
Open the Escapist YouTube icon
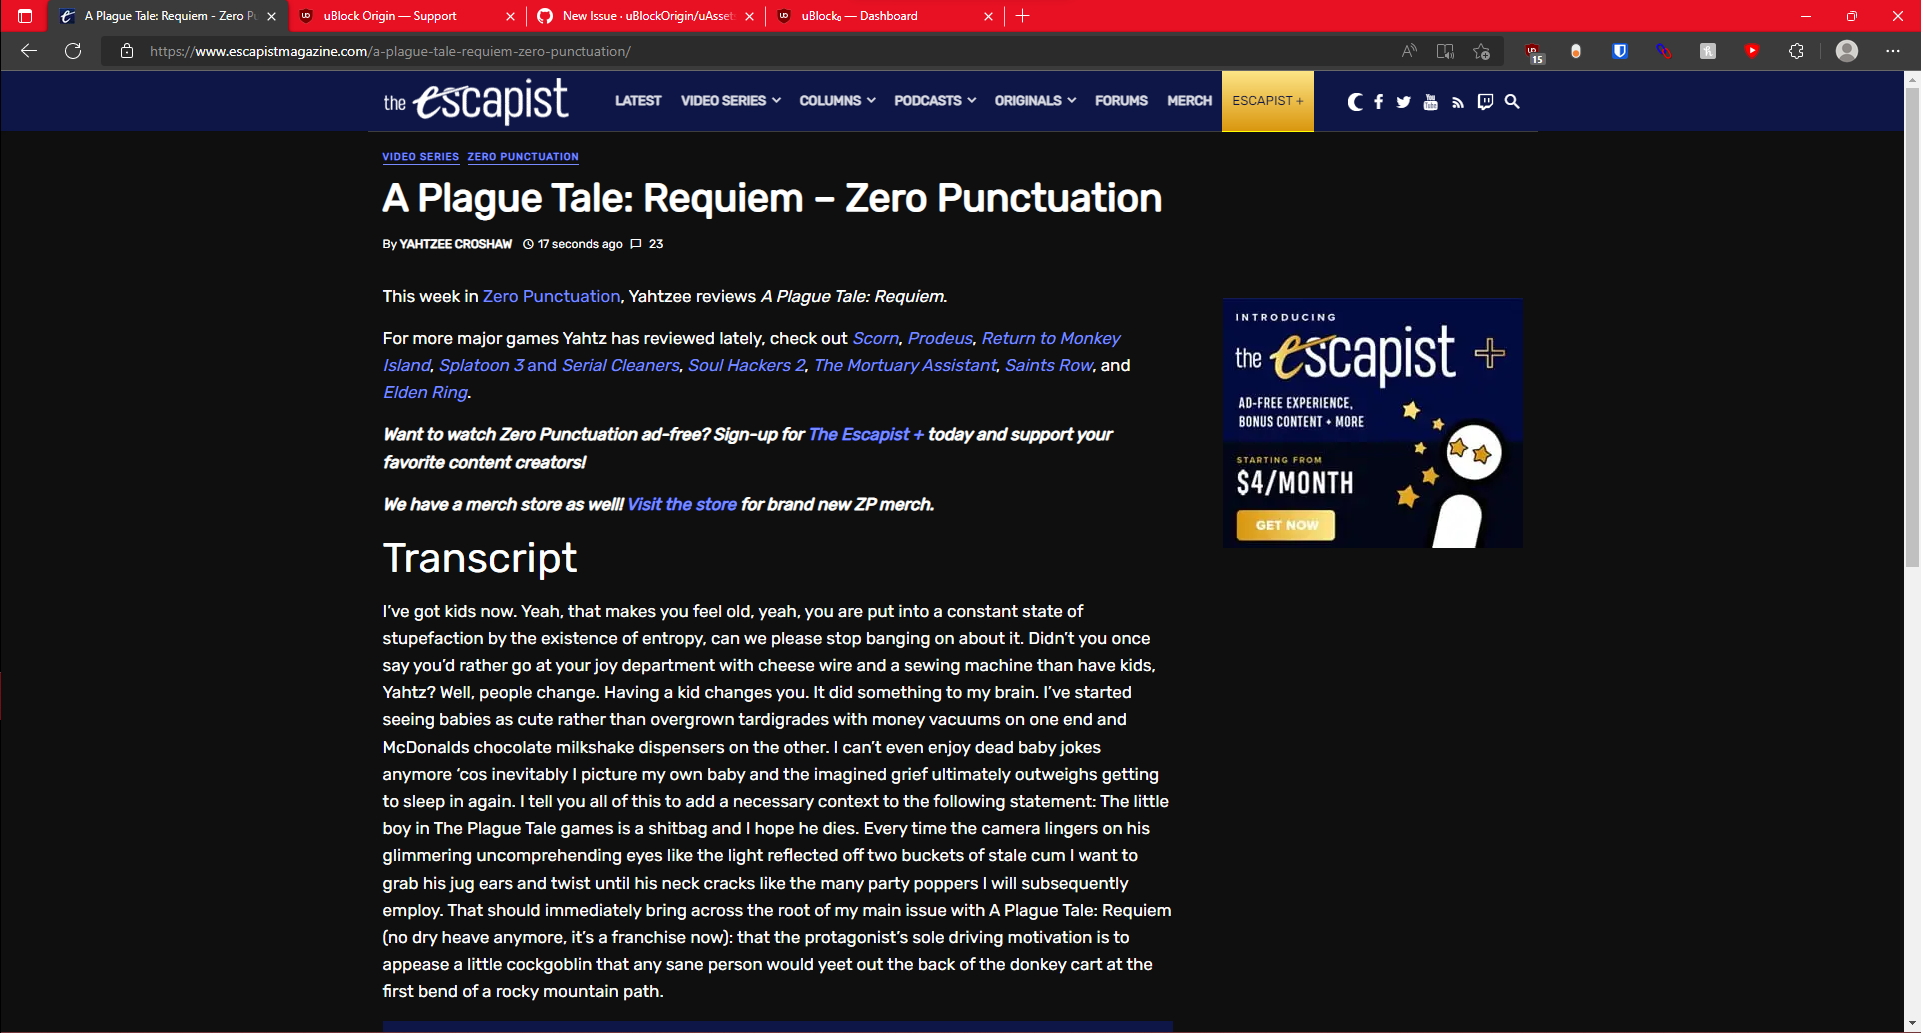click(1430, 101)
